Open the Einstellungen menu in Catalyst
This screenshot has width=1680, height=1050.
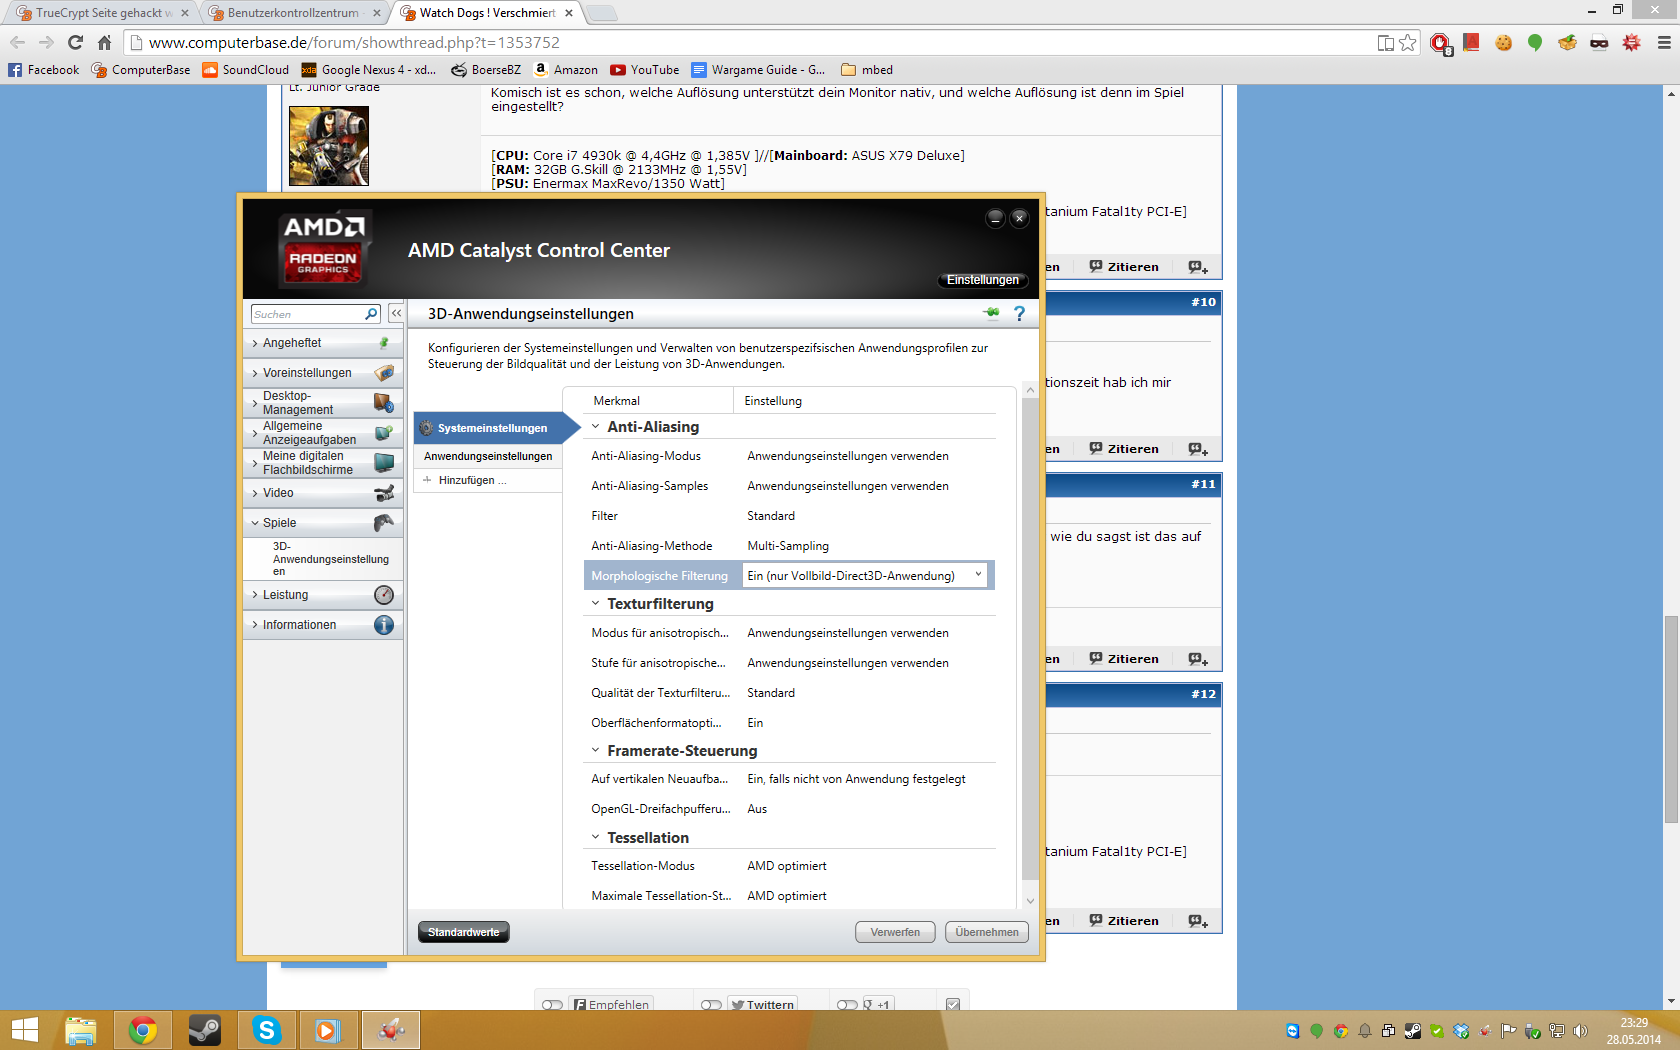(983, 280)
